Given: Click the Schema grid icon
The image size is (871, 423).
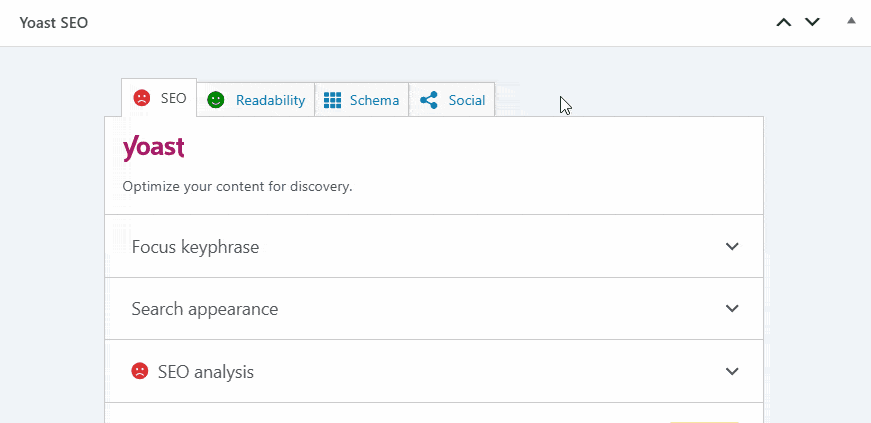Looking at the screenshot, I should coord(332,100).
